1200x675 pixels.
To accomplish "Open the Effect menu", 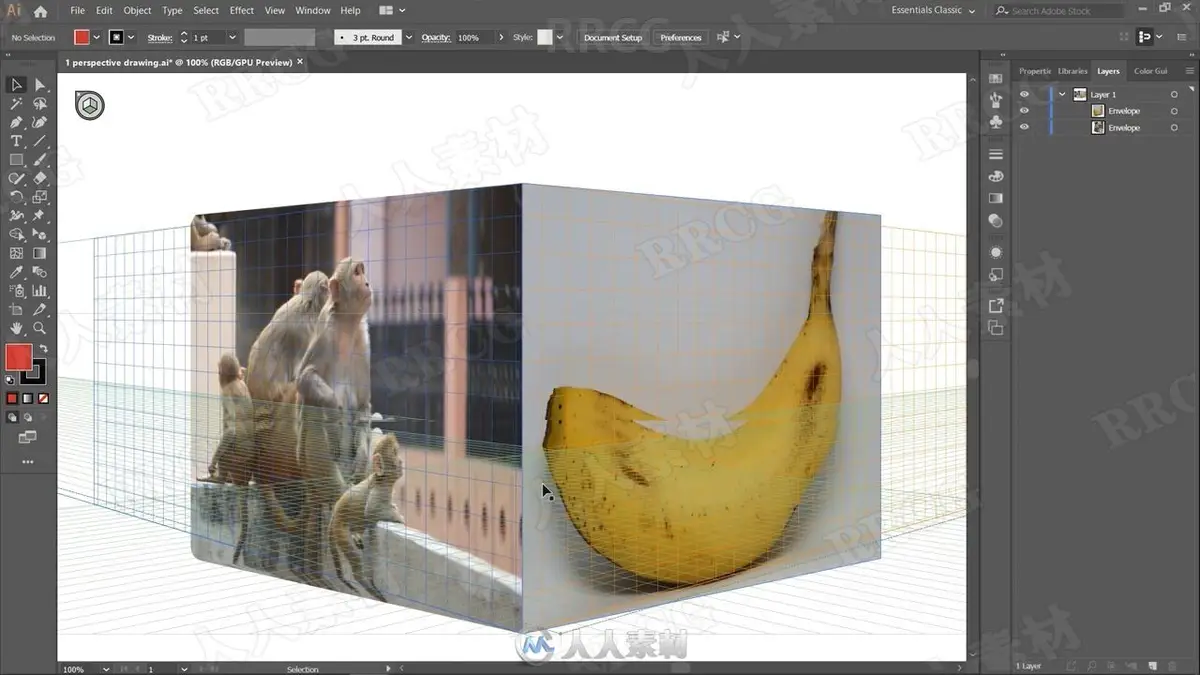I will click(x=242, y=11).
